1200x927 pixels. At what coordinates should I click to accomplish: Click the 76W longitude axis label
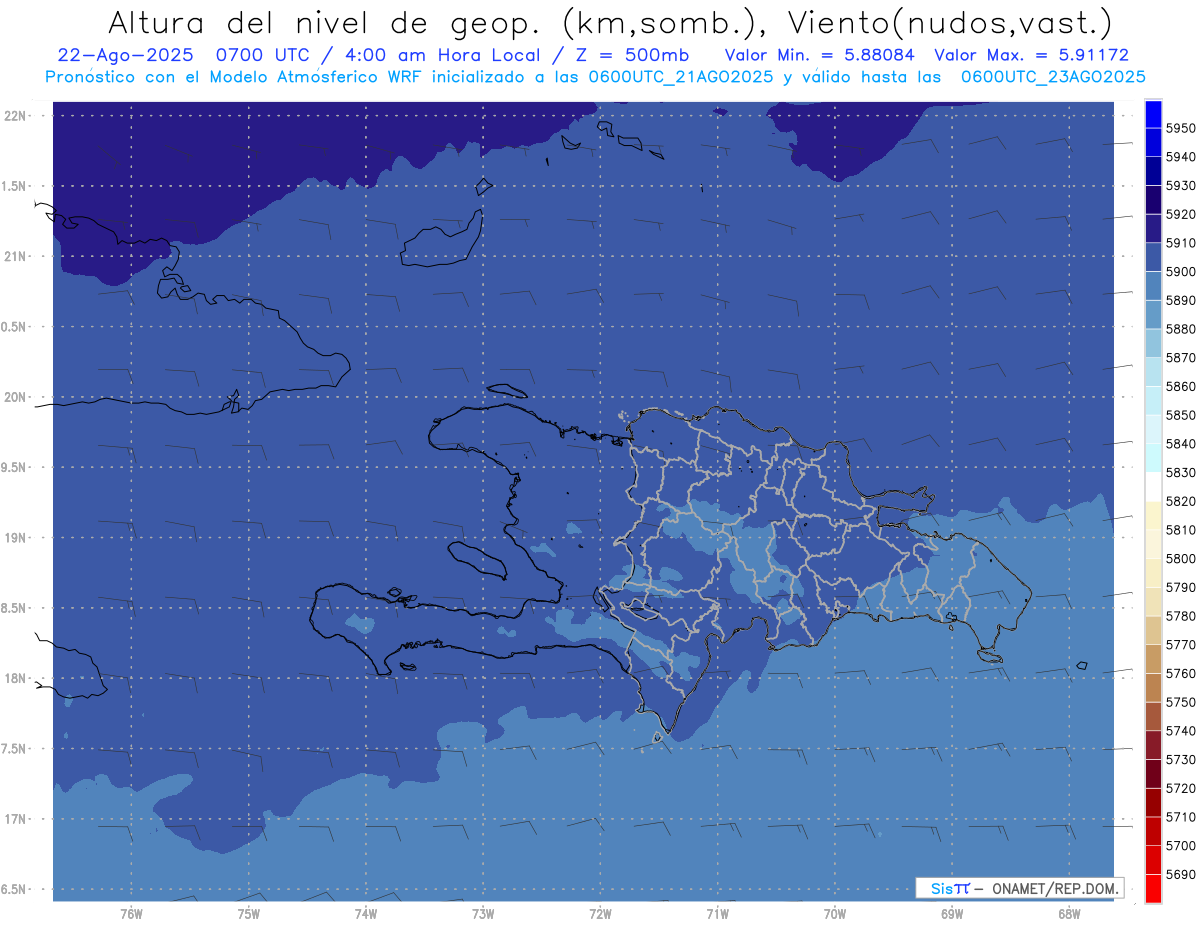pyautogui.click(x=131, y=913)
